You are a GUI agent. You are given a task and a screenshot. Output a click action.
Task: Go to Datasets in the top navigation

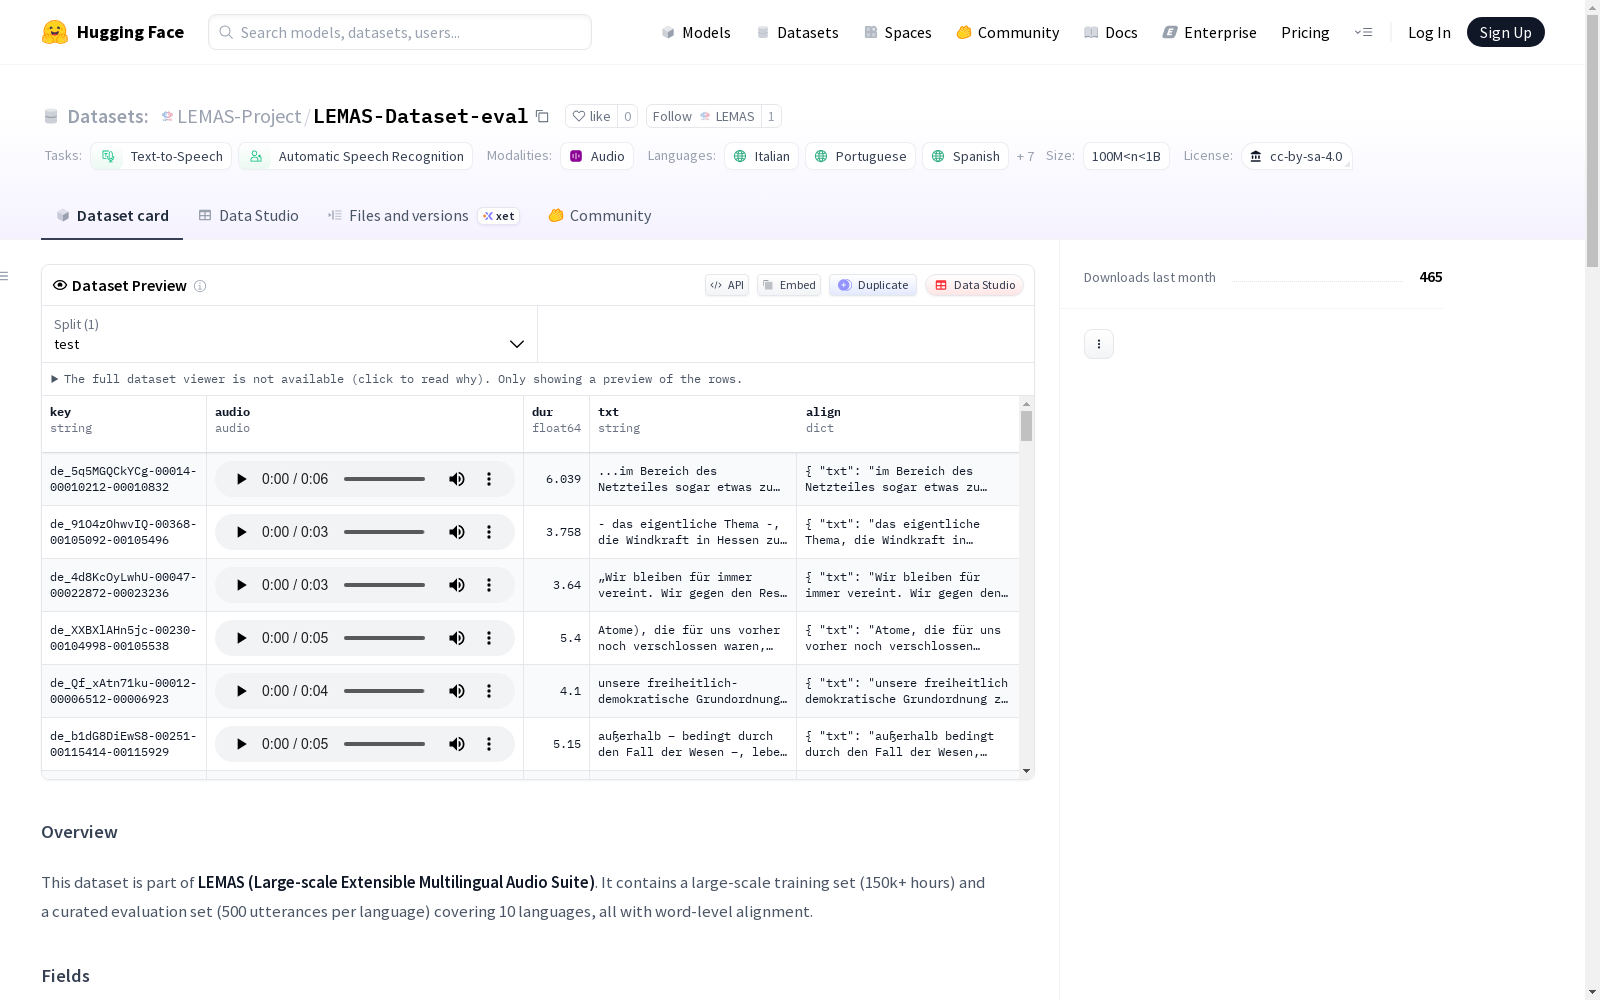point(797,32)
